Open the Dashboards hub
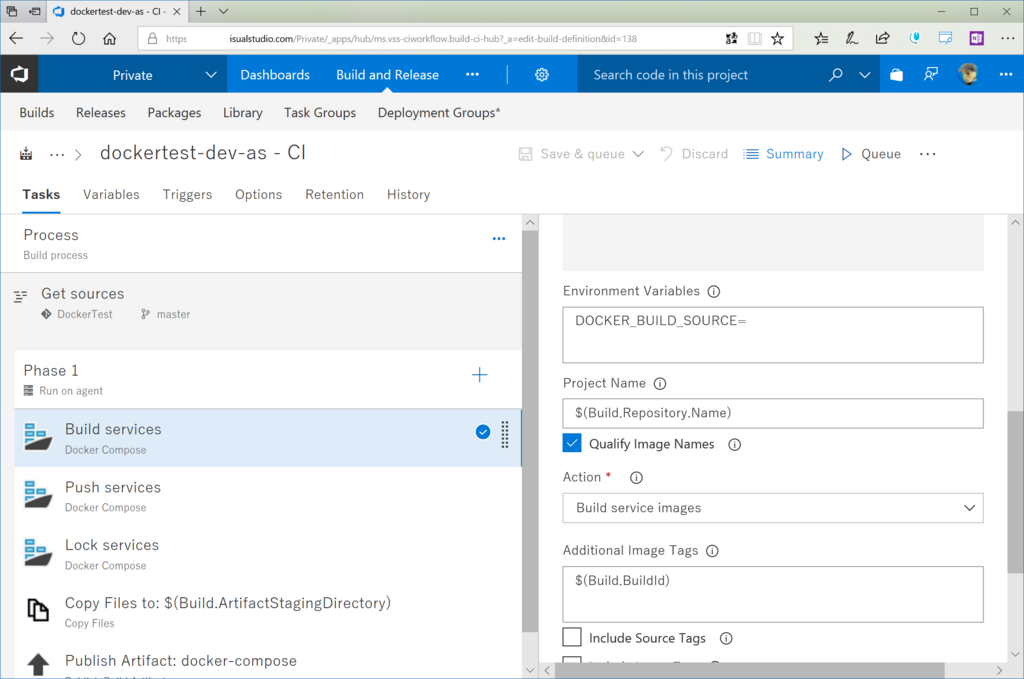 tap(275, 74)
